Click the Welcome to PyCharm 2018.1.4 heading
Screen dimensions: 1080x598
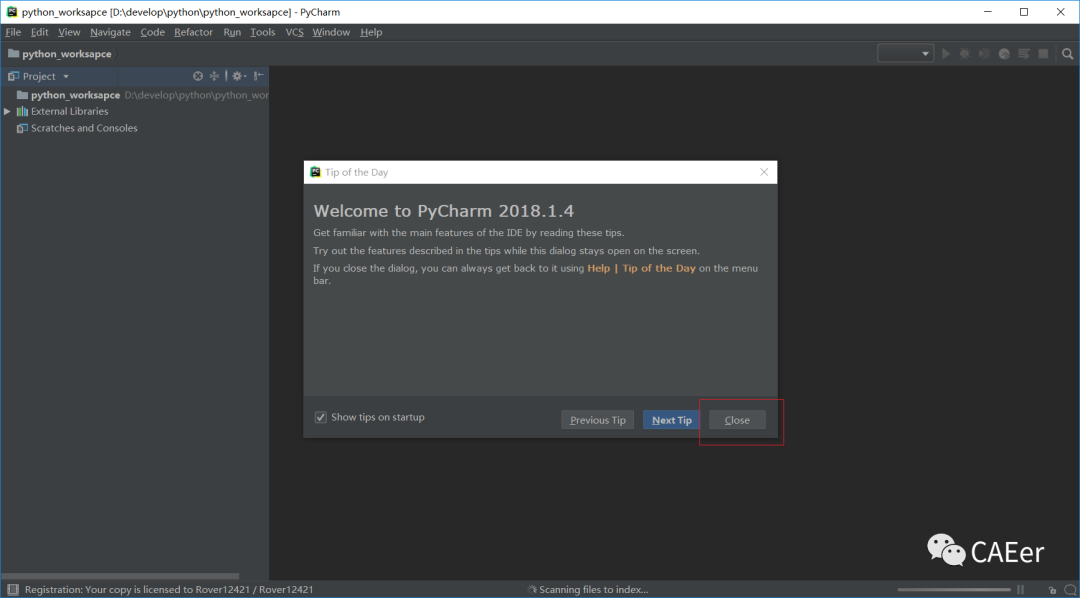point(444,211)
